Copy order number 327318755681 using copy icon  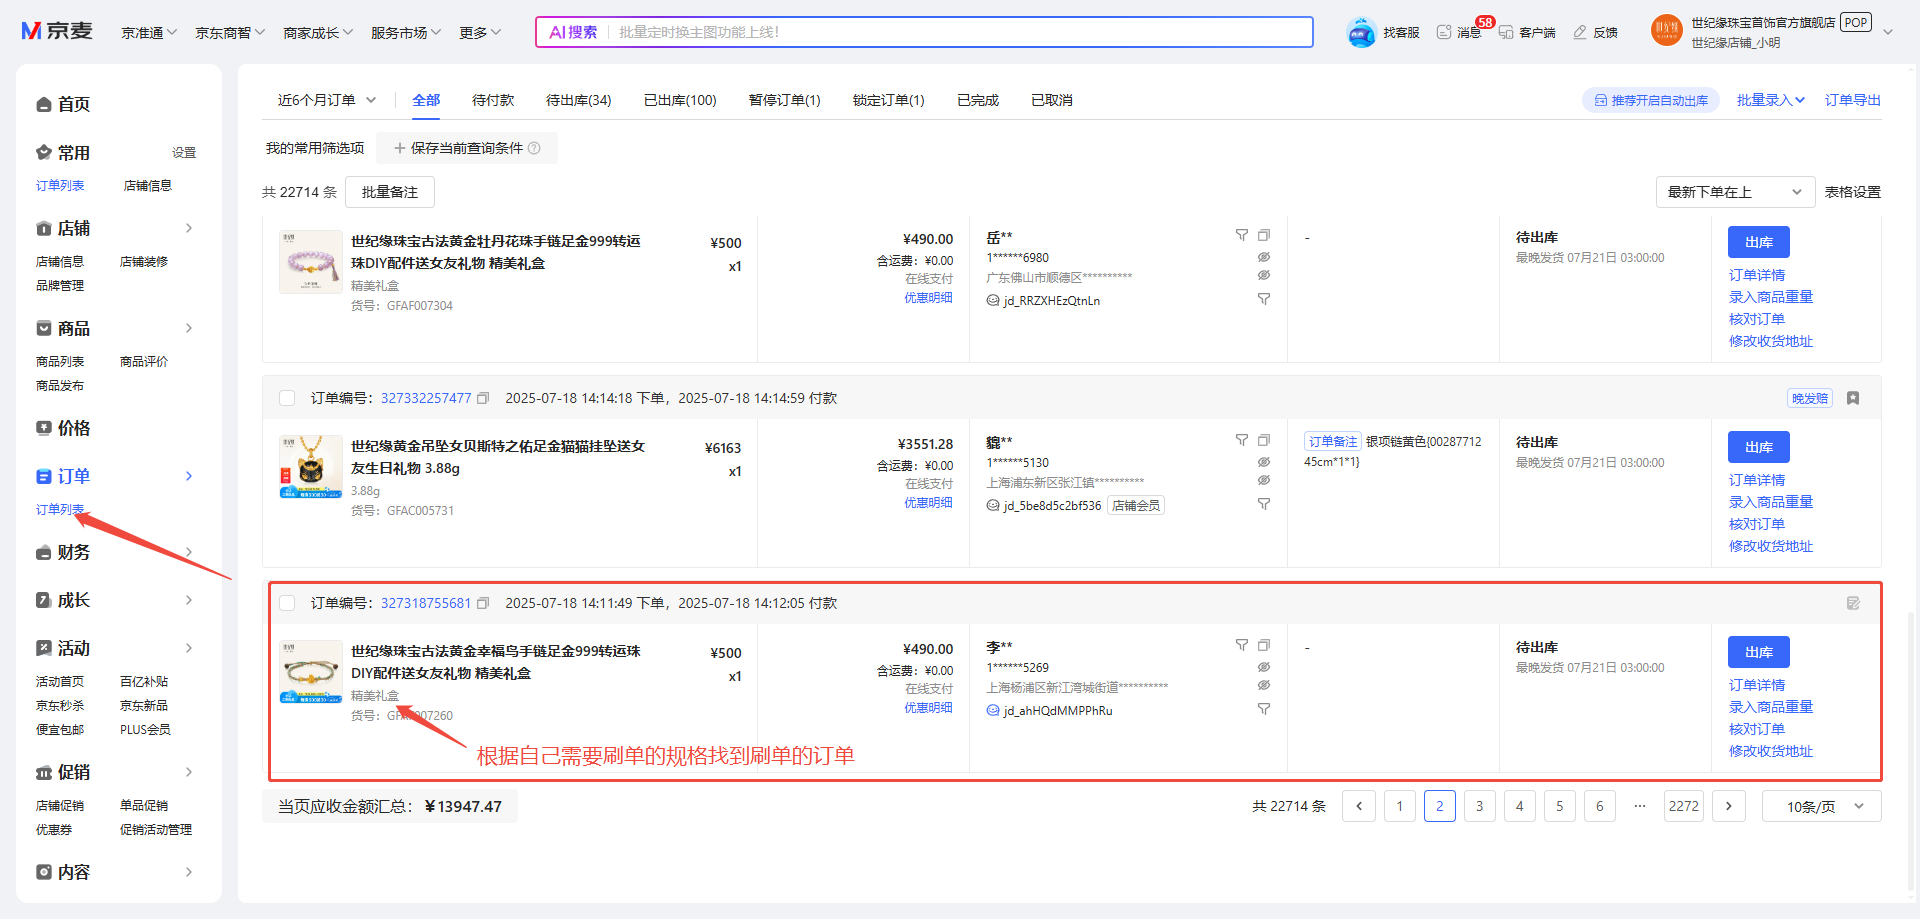[483, 603]
